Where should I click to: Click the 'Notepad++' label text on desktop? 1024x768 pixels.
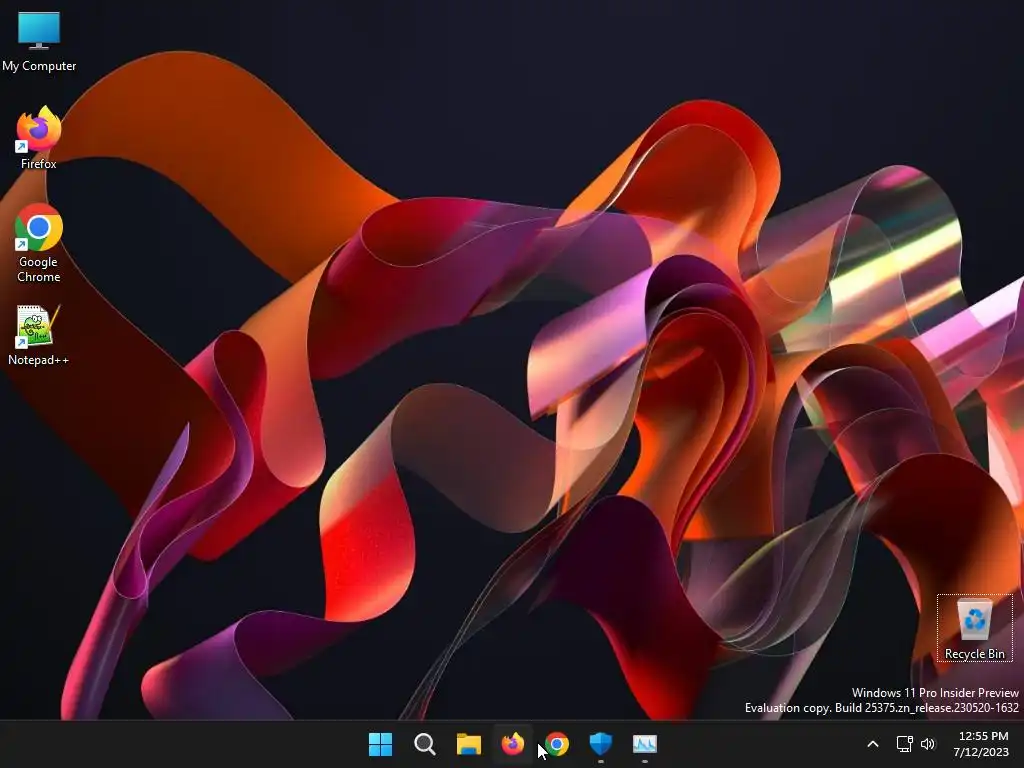pyautogui.click(x=39, y=360)
